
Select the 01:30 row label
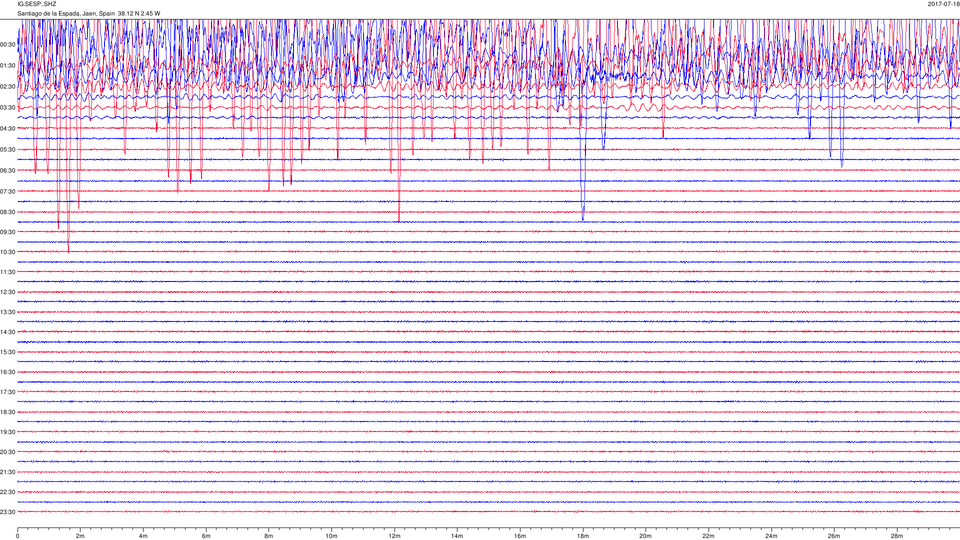click(8, 66)
